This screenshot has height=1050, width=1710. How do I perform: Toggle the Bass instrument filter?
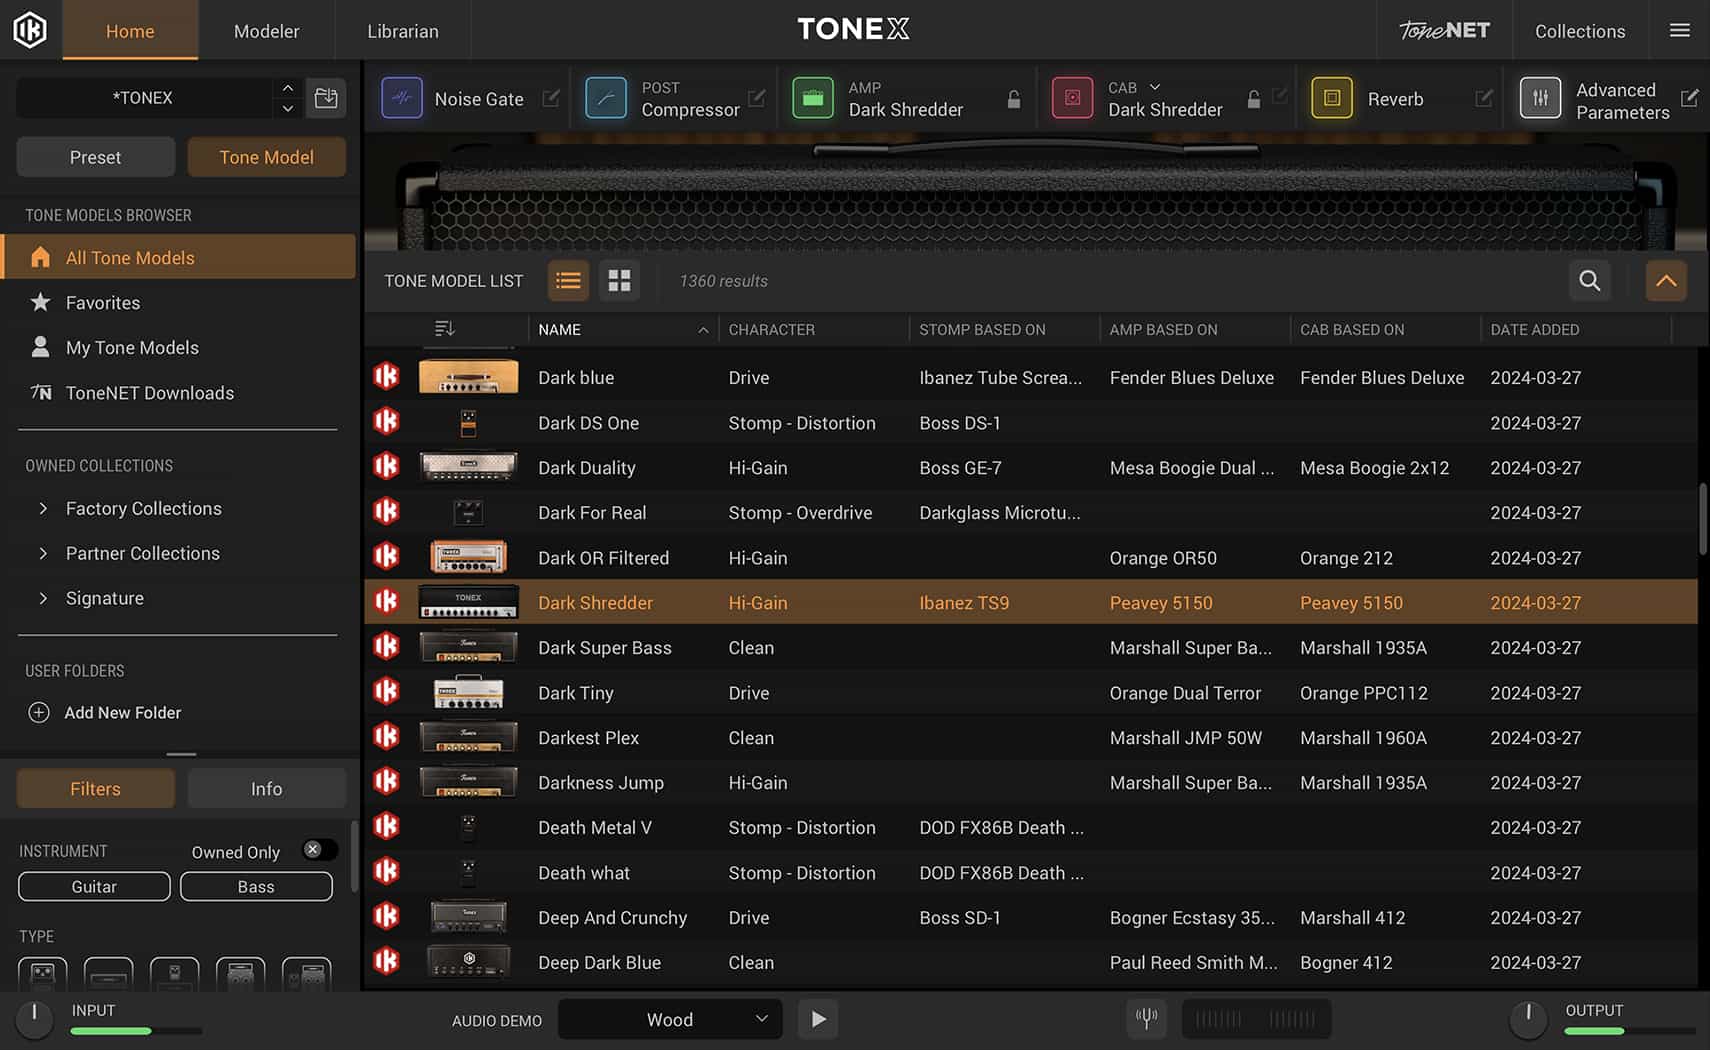tap(256, 886)
